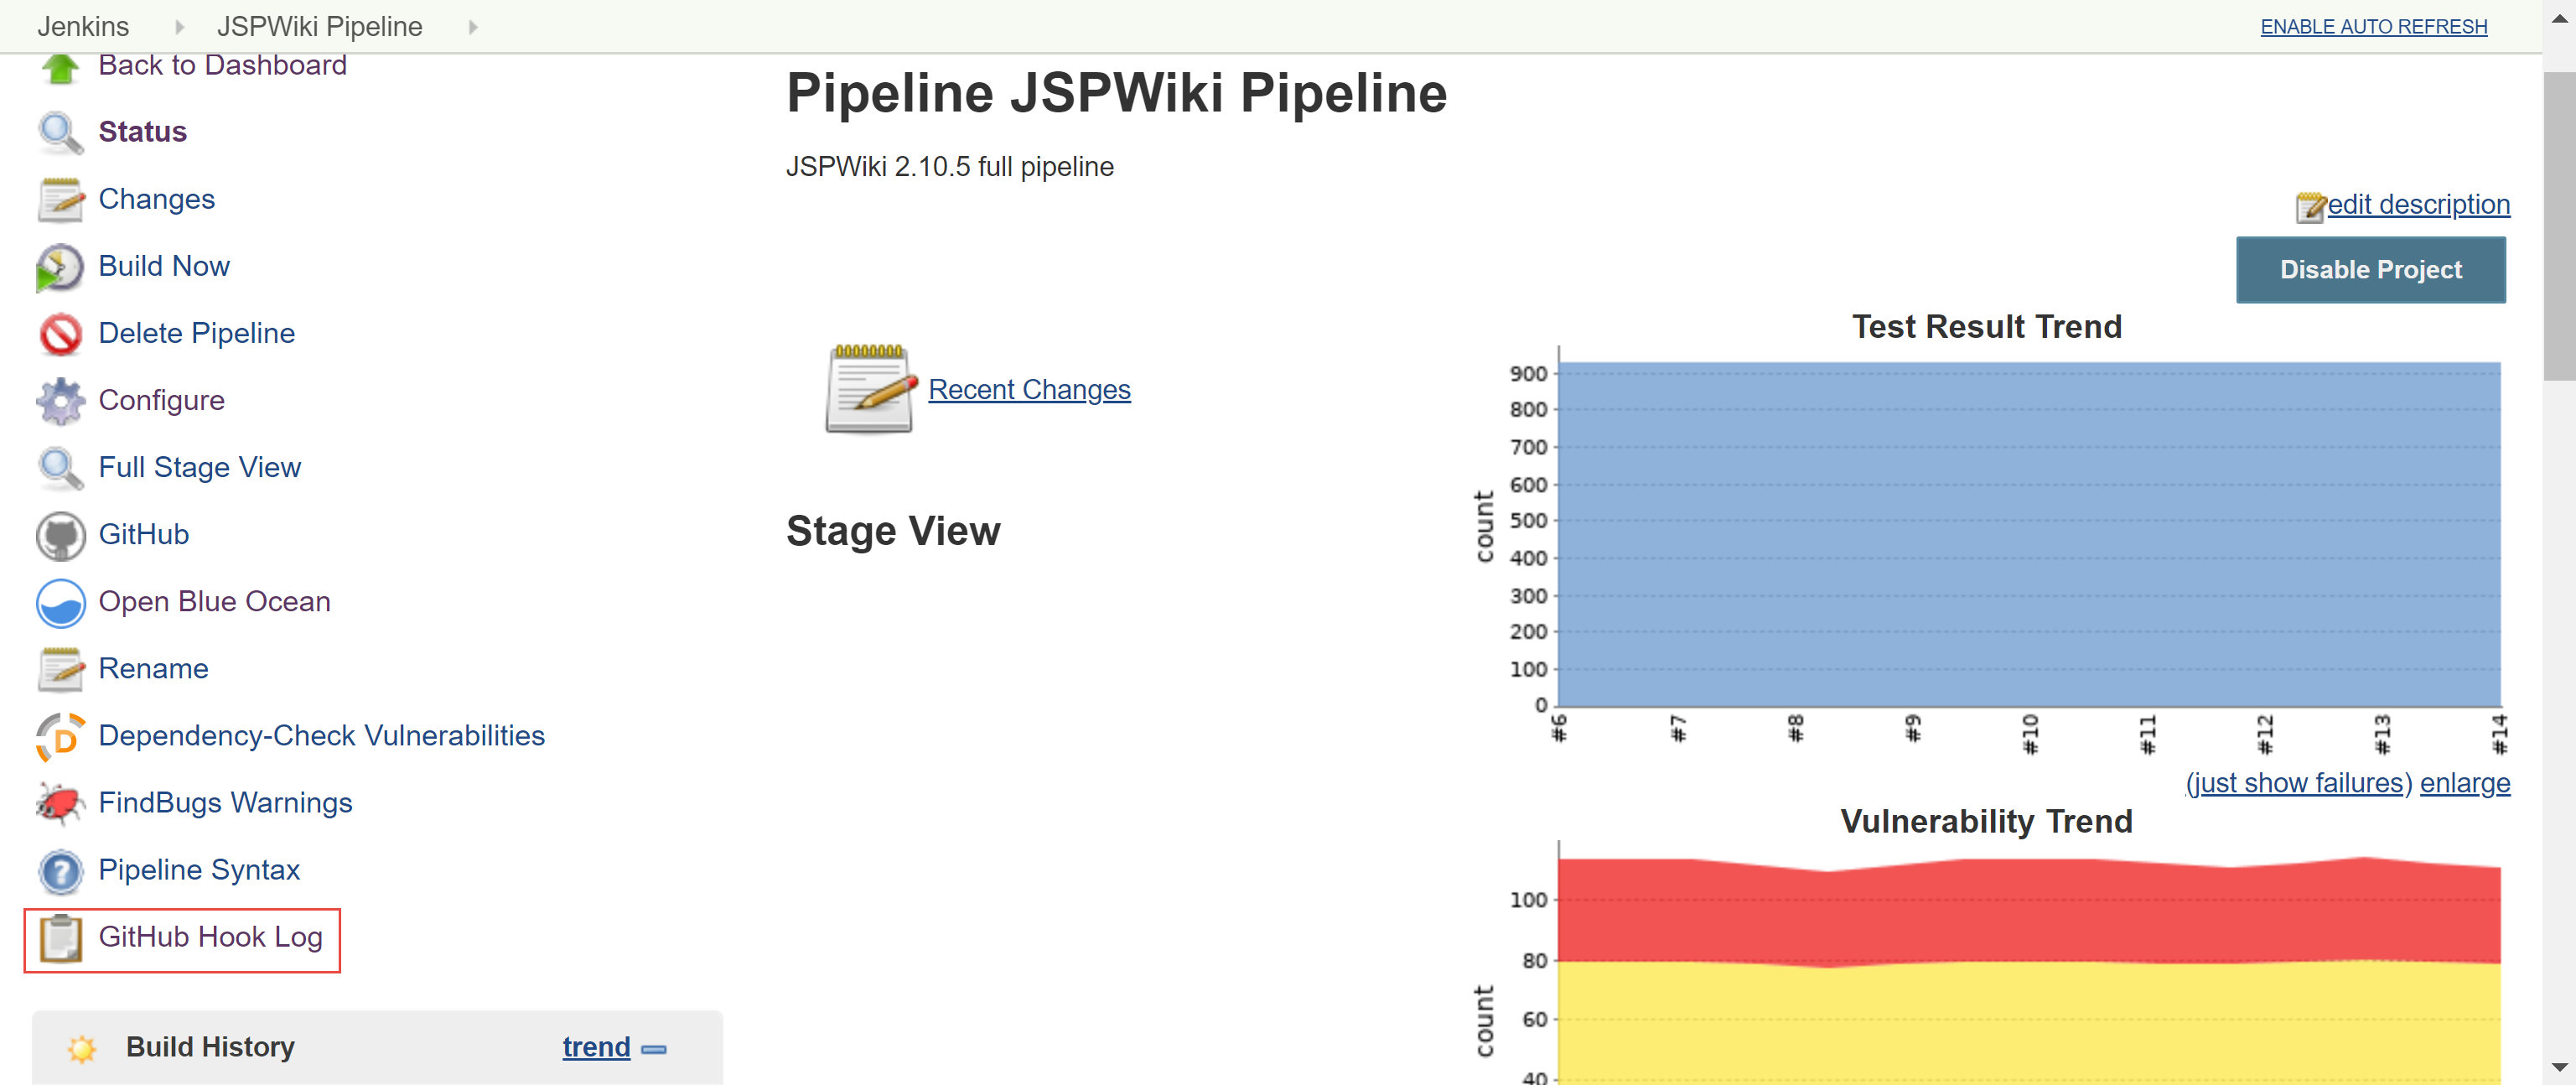
Task: Open the Changes sidebar link
Action: pyautogui.click(x=156, y=199)
